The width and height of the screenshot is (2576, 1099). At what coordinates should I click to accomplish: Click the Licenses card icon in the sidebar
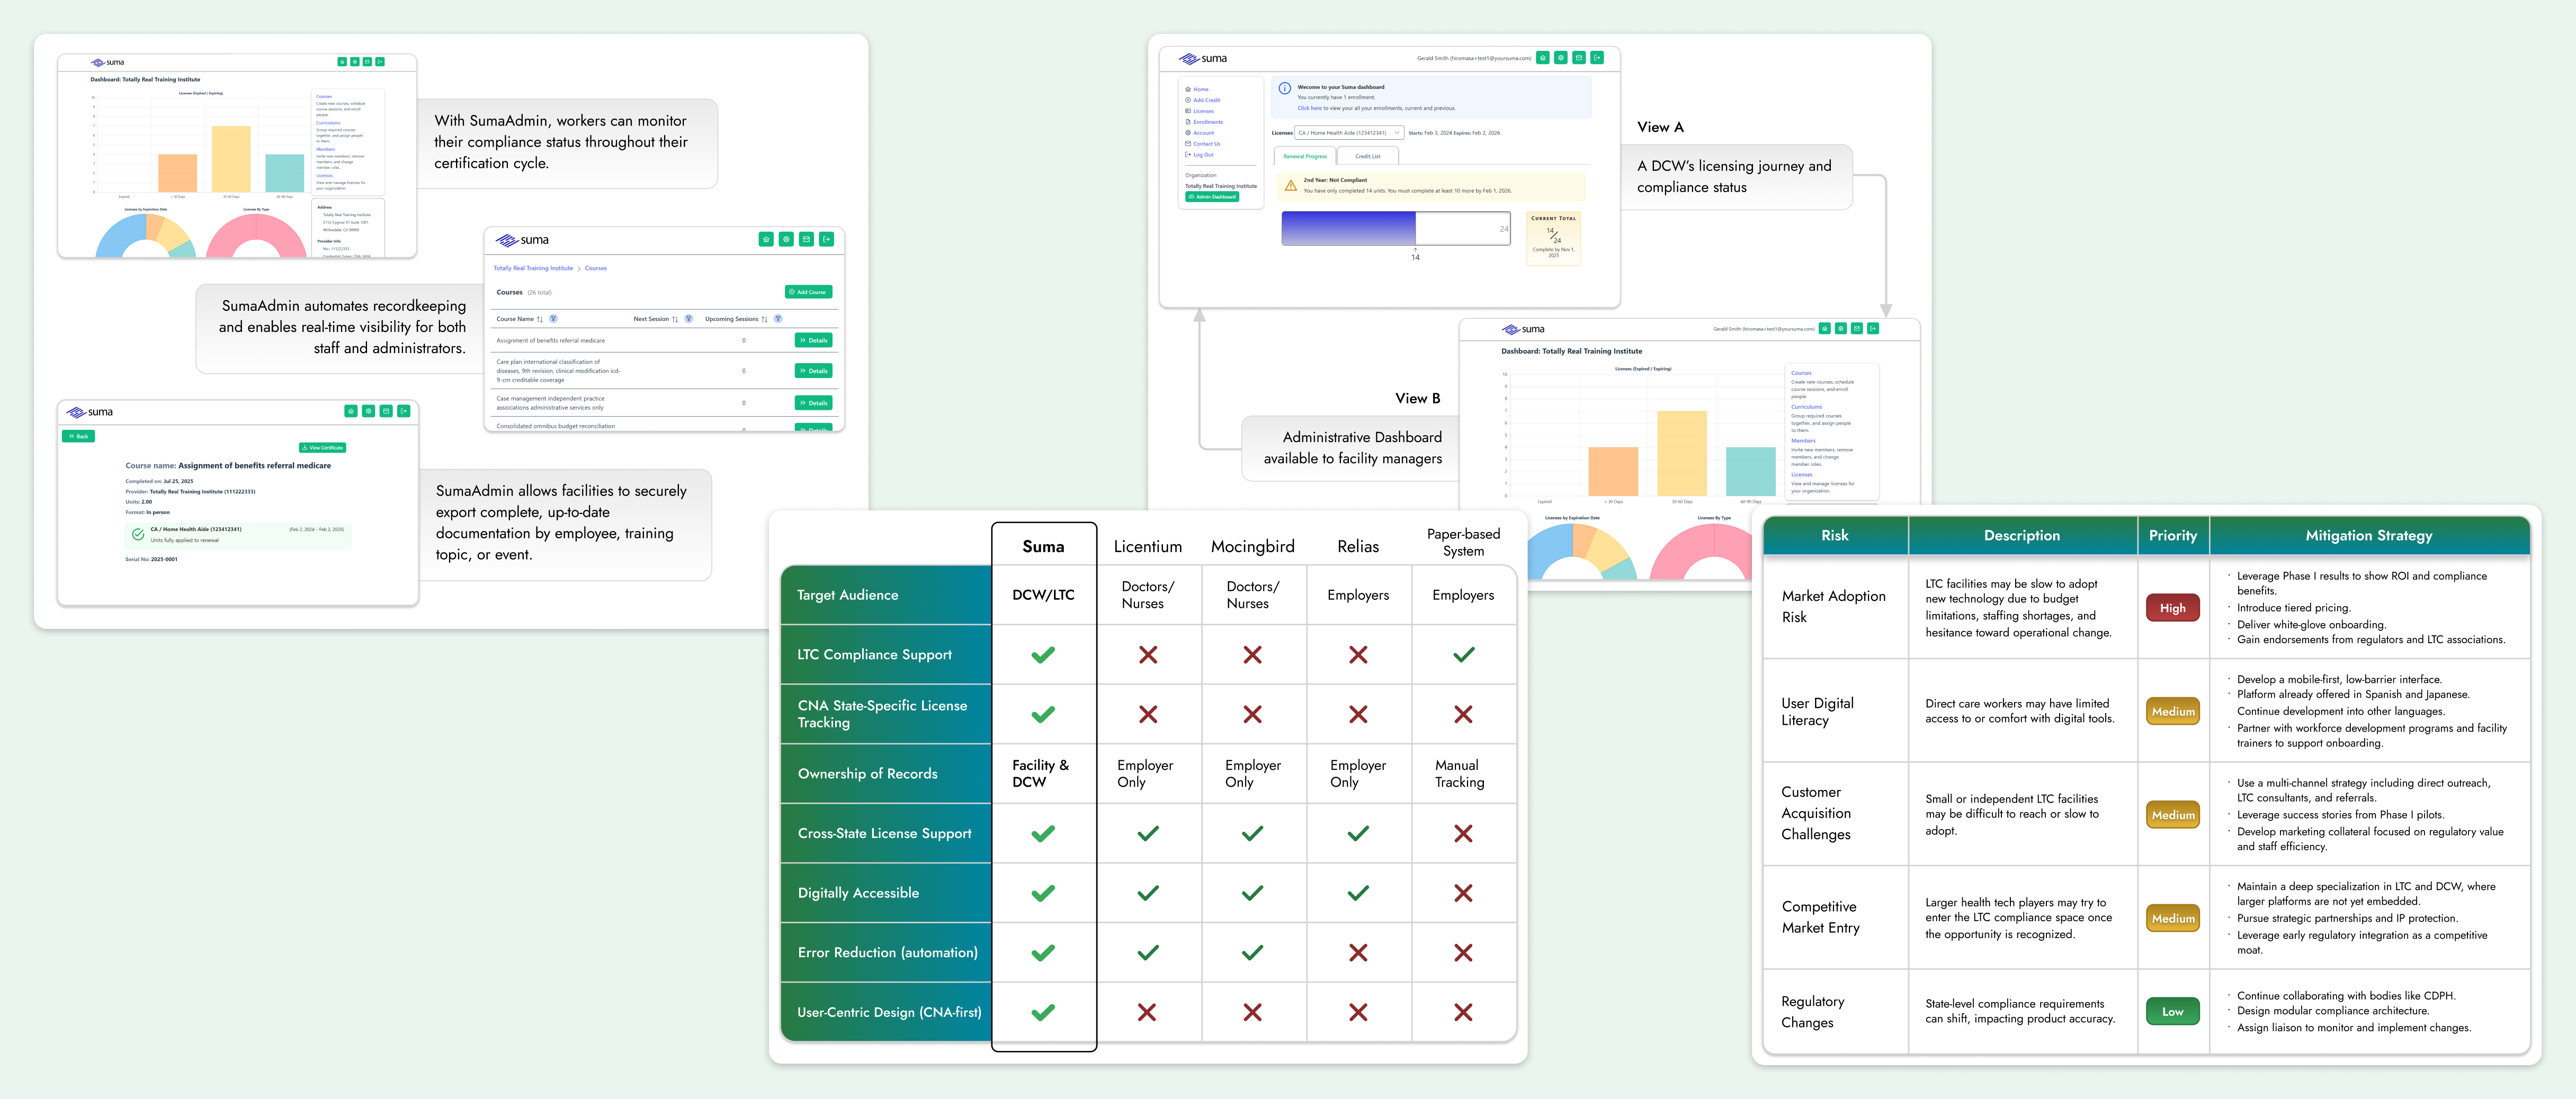tap(1188, 111)
